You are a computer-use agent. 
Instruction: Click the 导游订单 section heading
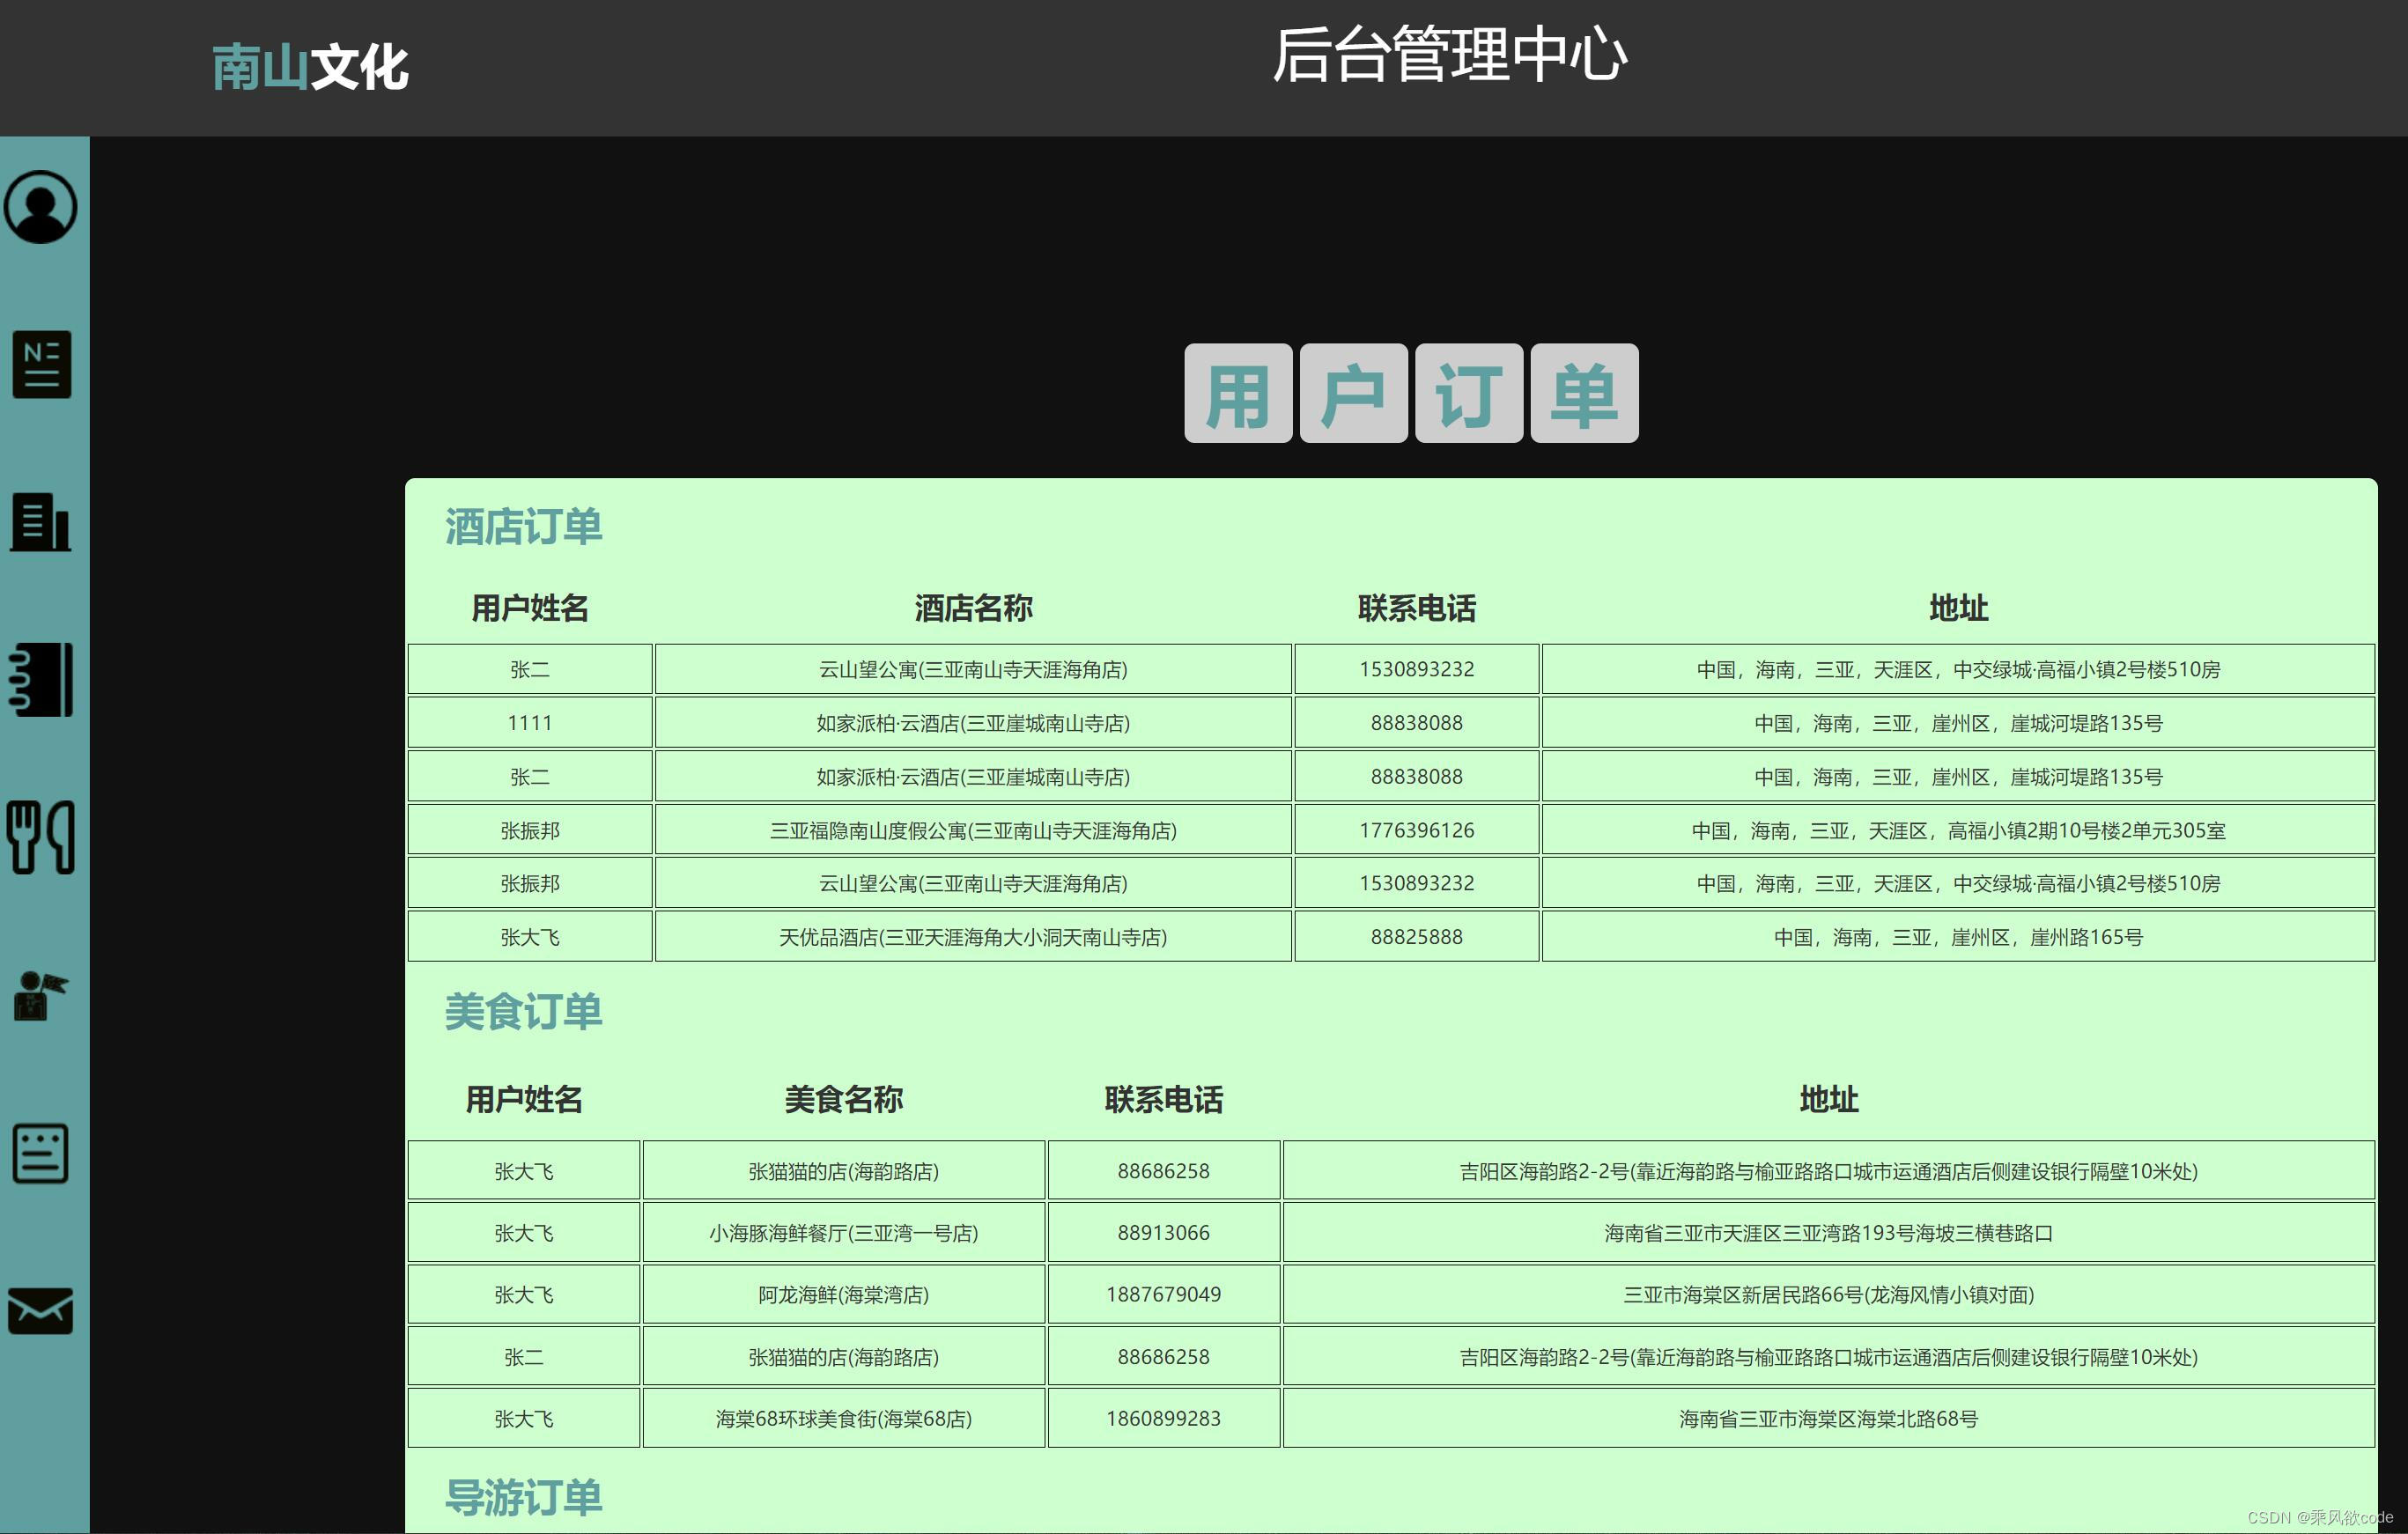523,1498
